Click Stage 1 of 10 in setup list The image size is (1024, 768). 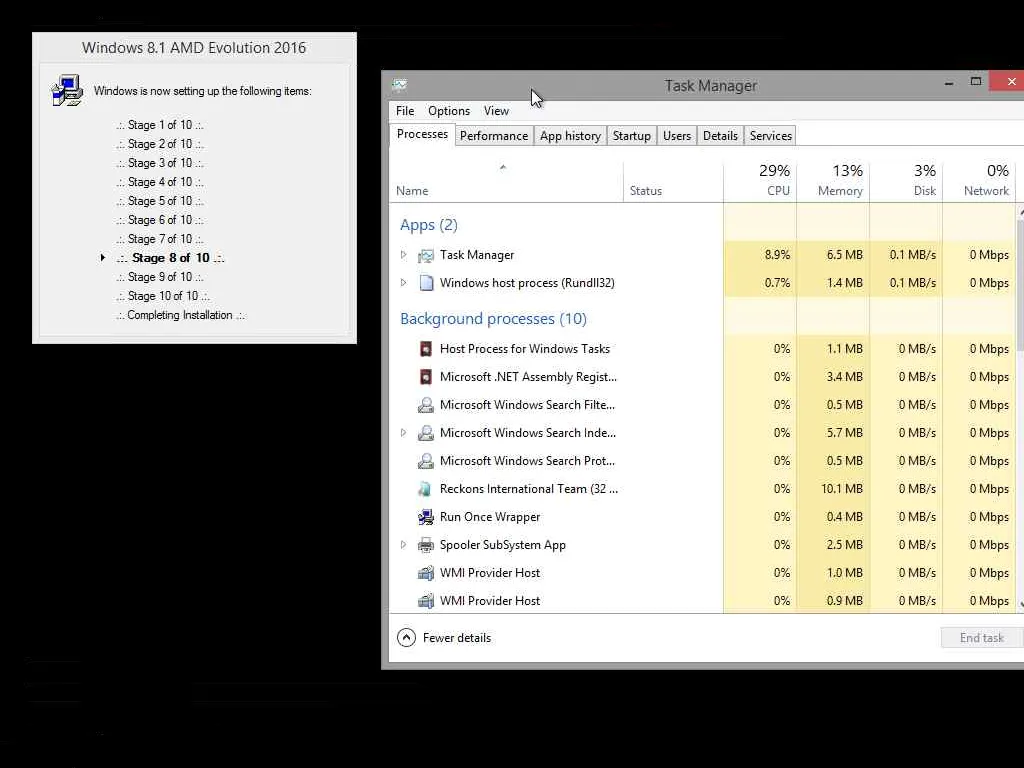(160, 125)
